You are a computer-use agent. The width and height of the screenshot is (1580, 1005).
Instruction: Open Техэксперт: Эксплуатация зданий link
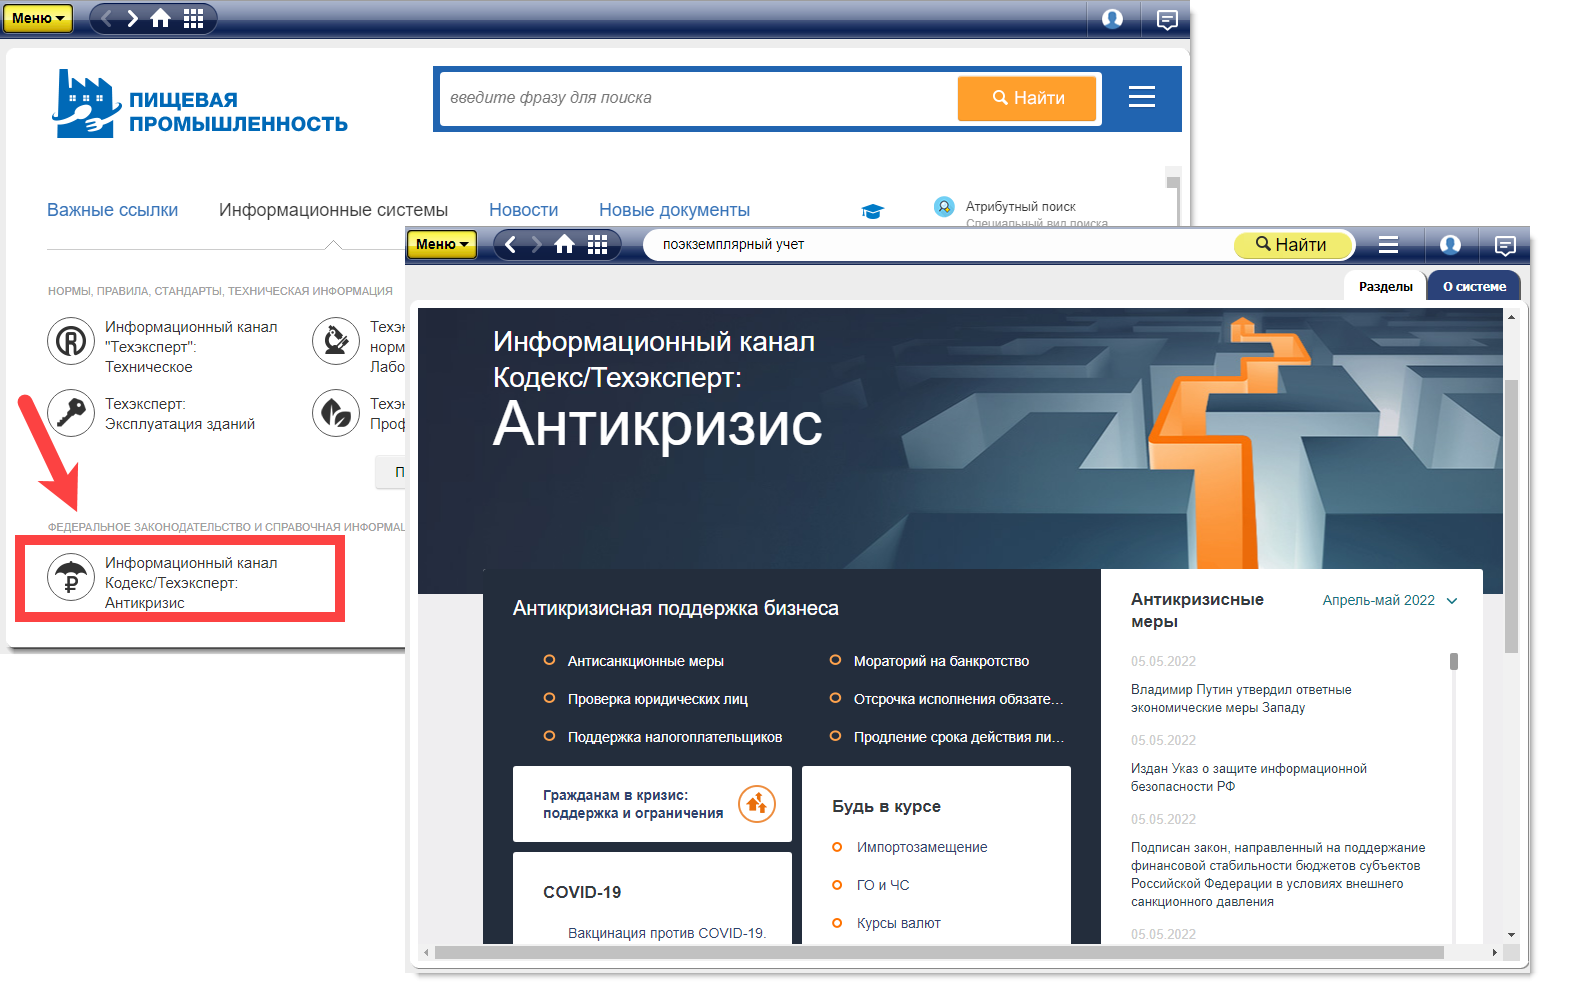pos(180,414)
